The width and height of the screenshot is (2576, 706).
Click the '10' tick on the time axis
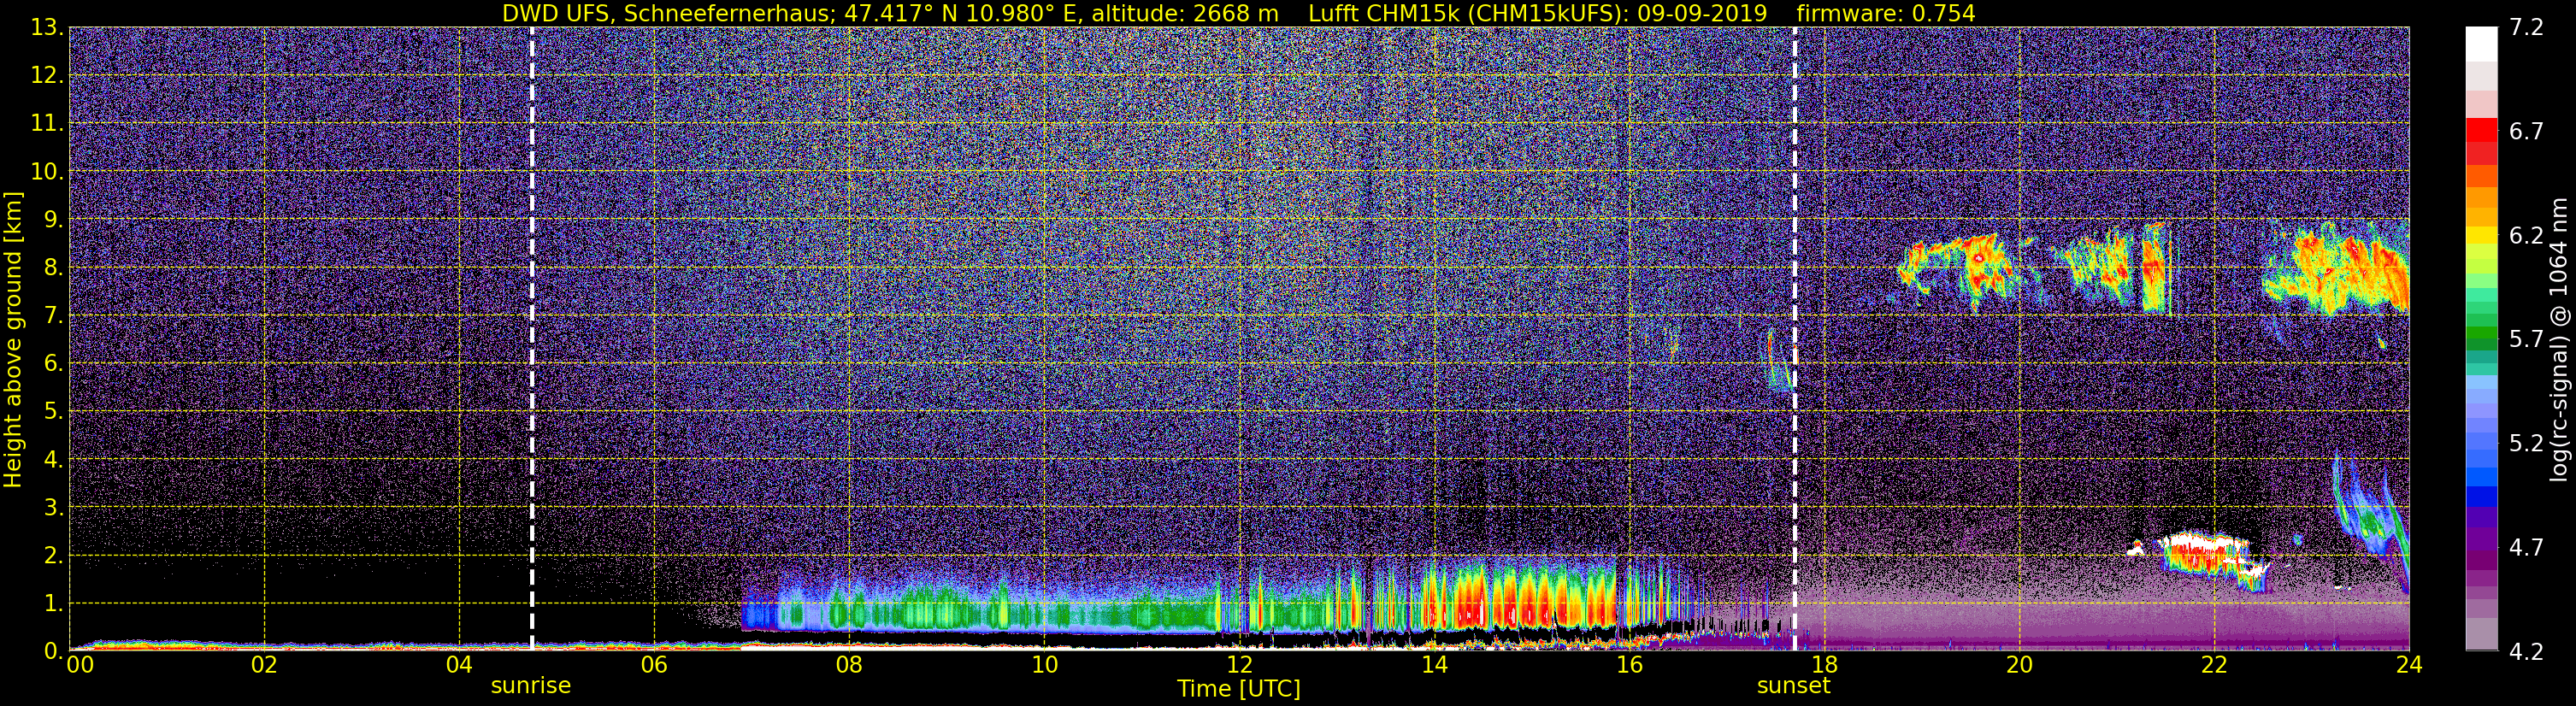[1044, 665]
